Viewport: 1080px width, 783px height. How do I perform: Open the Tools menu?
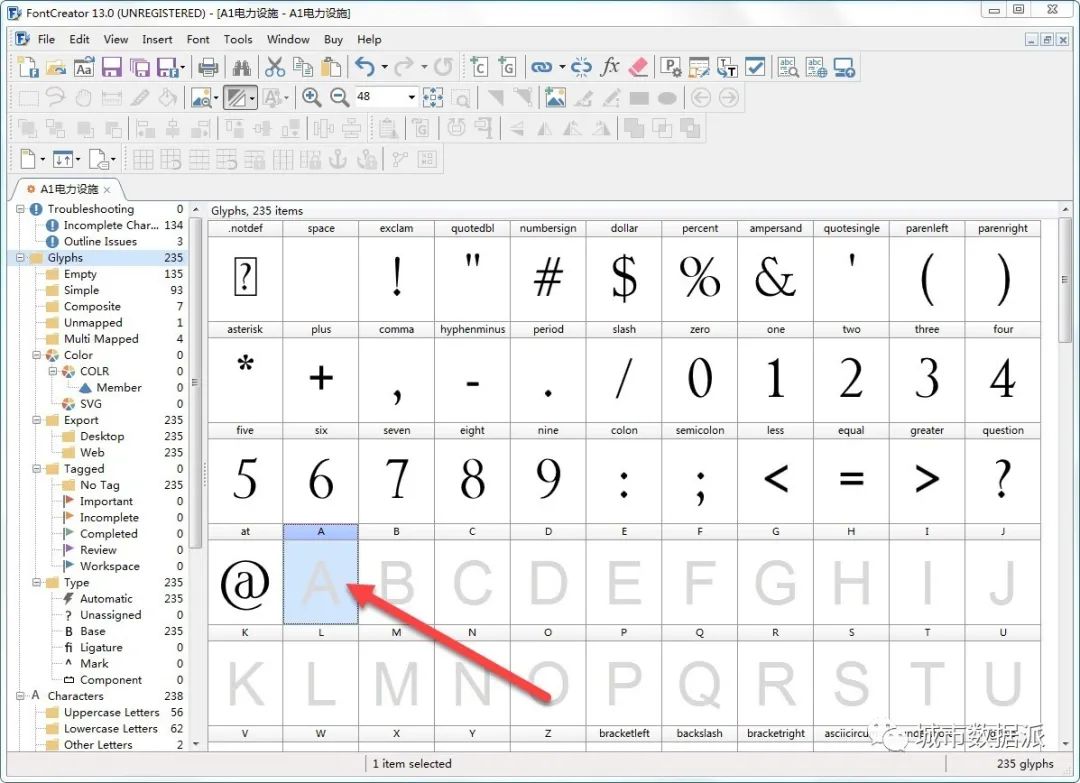pos(238,39)
